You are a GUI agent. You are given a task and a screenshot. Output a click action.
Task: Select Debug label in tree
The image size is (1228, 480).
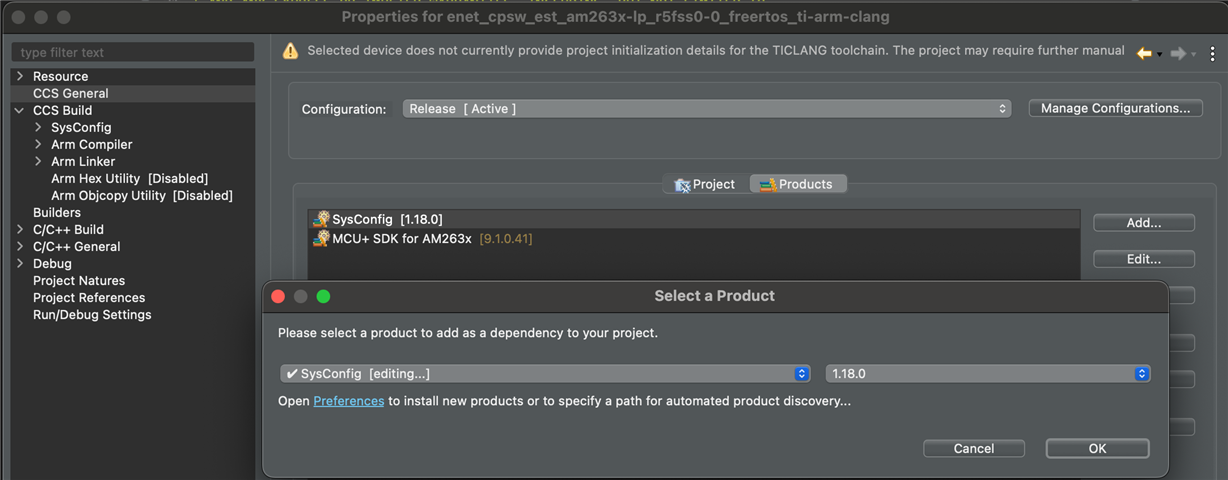pyautogui.click(x=52, y=263)
